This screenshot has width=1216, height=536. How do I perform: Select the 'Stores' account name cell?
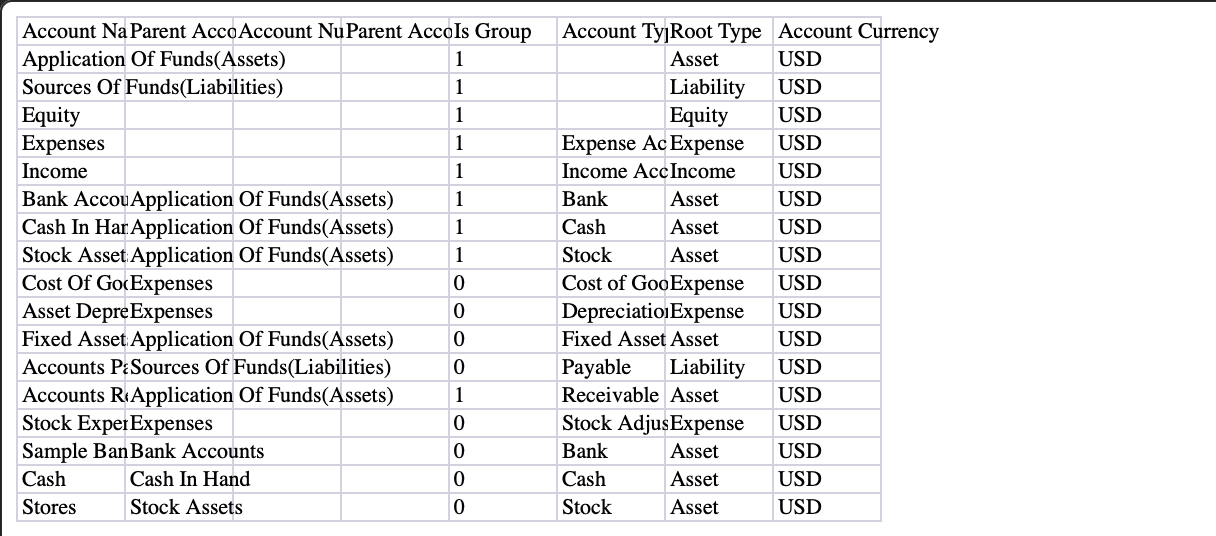50,507
